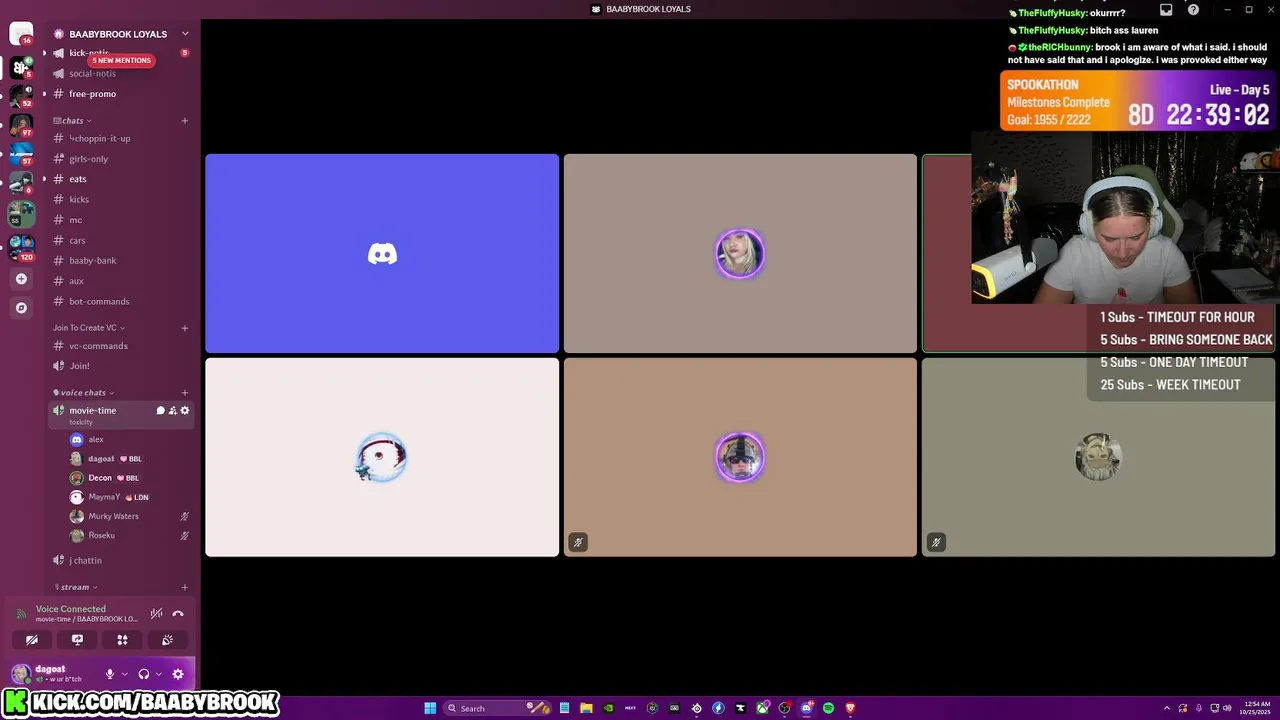
Task: Select Decon in the voice member list
Action: tap(128, 478)
